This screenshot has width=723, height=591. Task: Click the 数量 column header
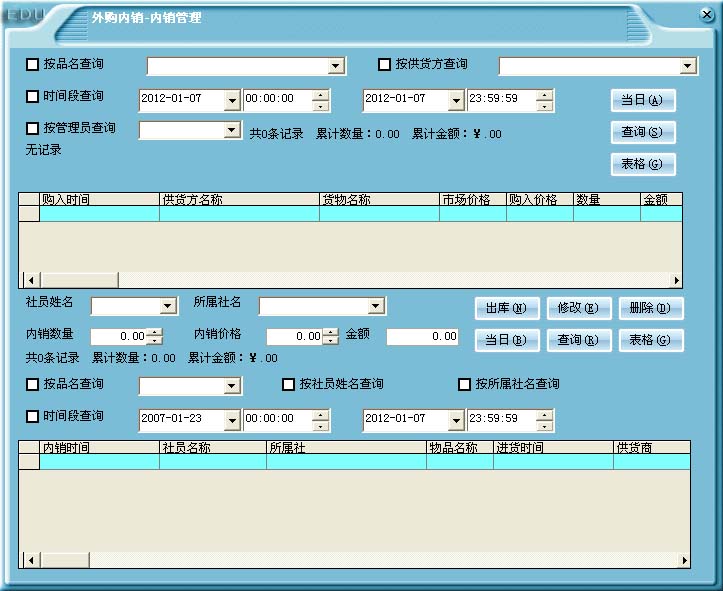pyautogui.click(x=607, y=200)
